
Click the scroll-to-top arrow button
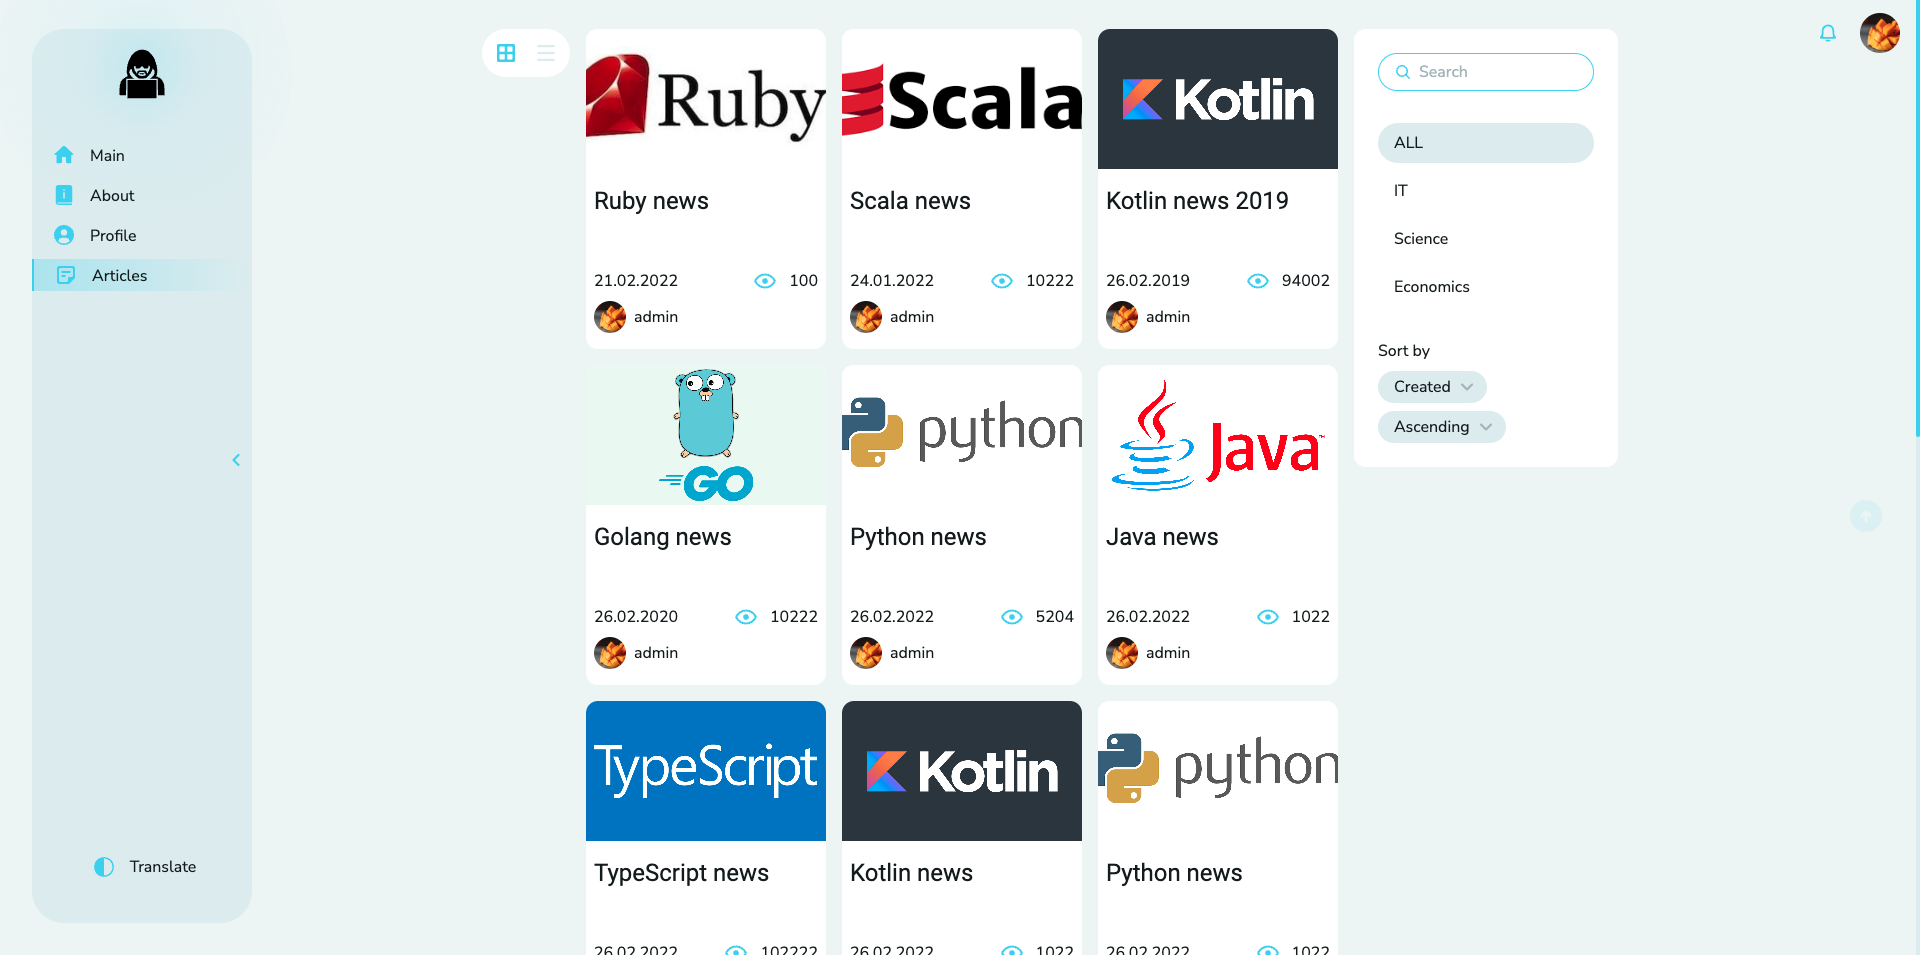tap(1866, 516)
